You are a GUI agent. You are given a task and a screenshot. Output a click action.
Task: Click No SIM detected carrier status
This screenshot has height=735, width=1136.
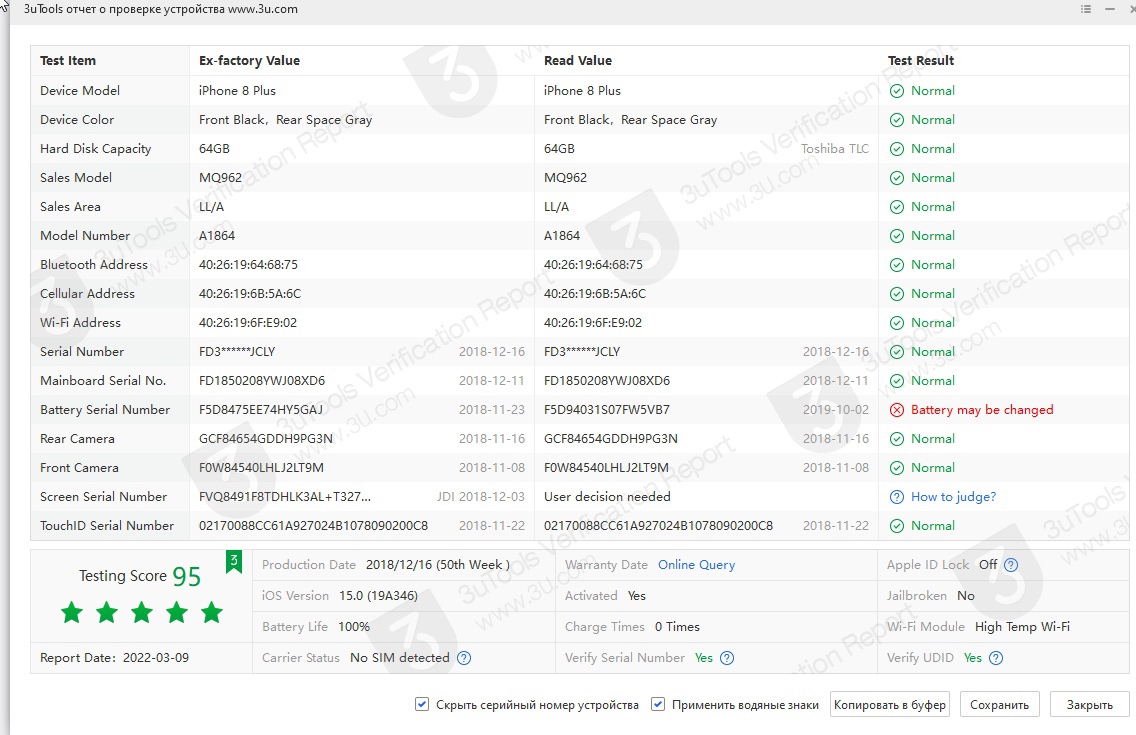400,658
